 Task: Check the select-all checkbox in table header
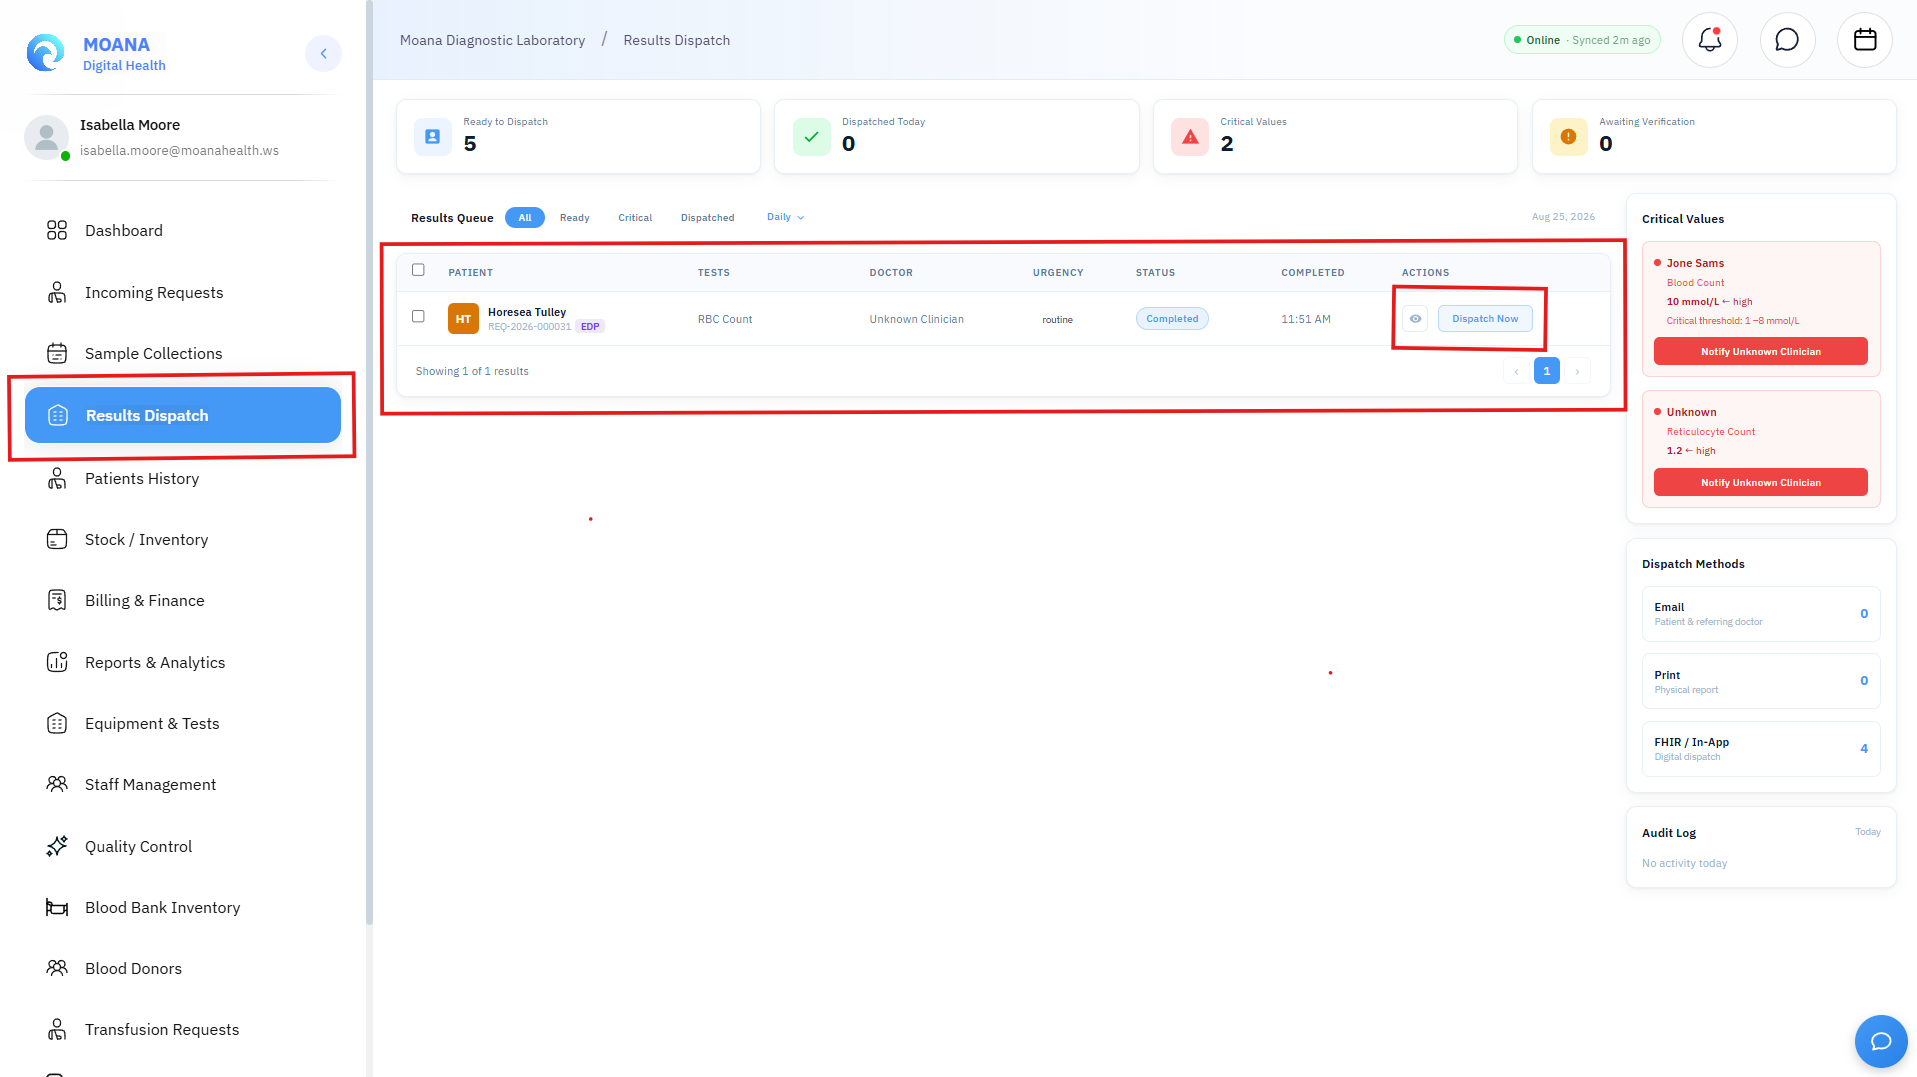(418, 270)
